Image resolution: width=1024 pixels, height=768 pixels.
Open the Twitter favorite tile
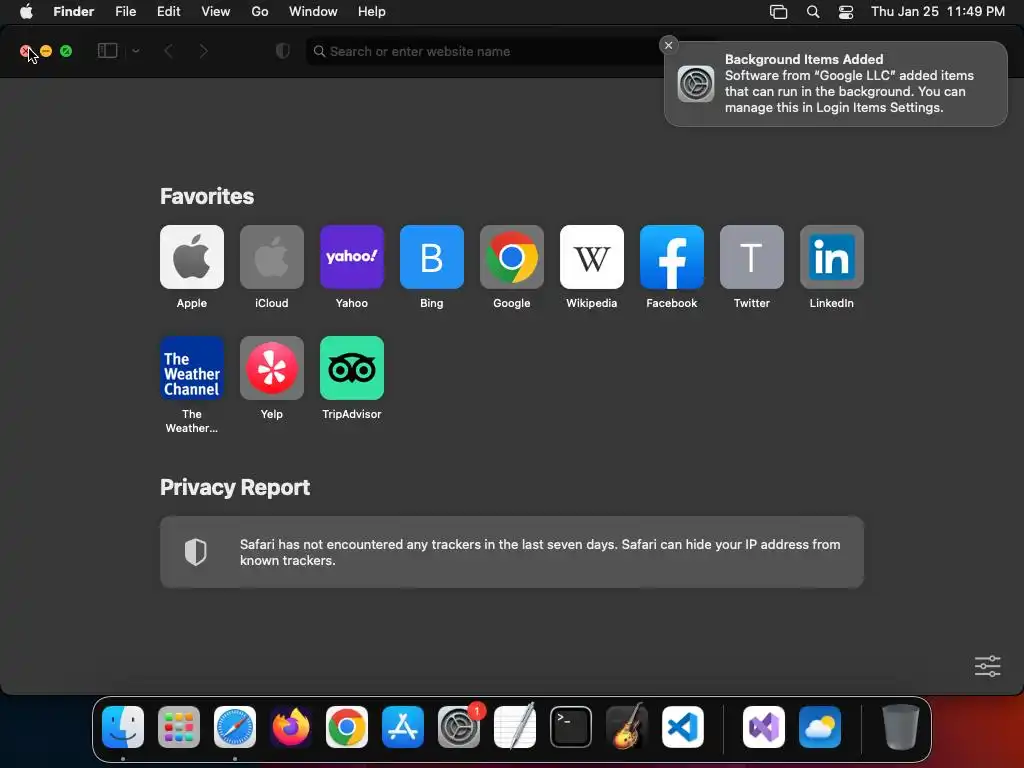752,257
